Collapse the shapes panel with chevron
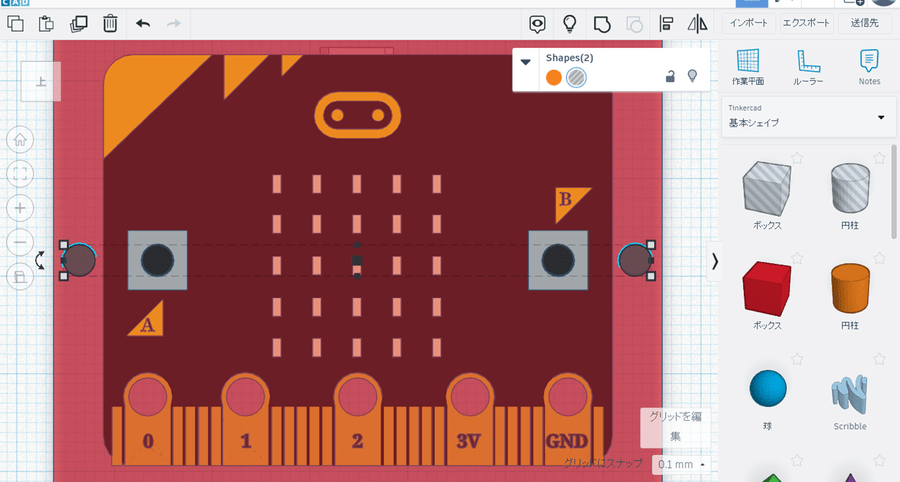 (x=714, y=262)
